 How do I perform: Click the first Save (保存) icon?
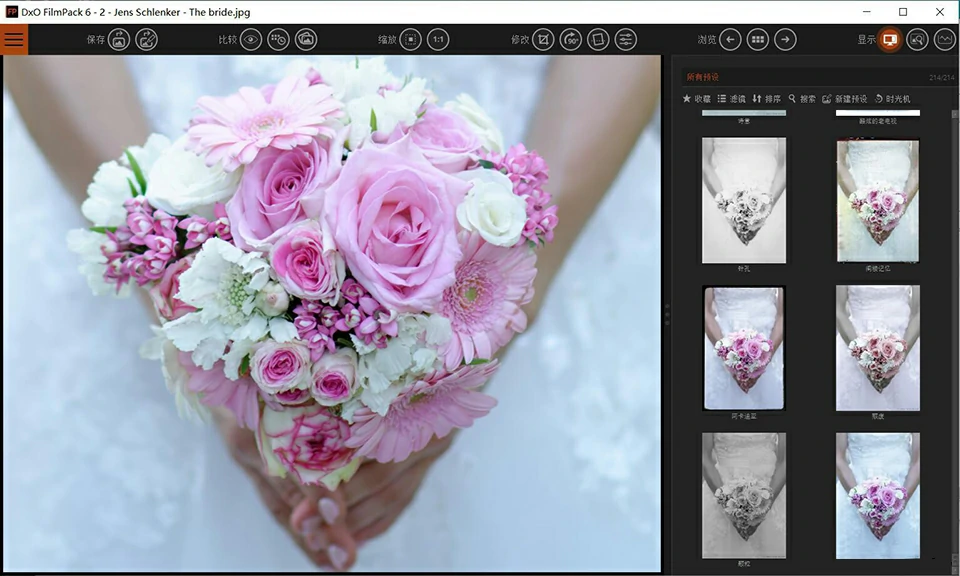point(119,40)
